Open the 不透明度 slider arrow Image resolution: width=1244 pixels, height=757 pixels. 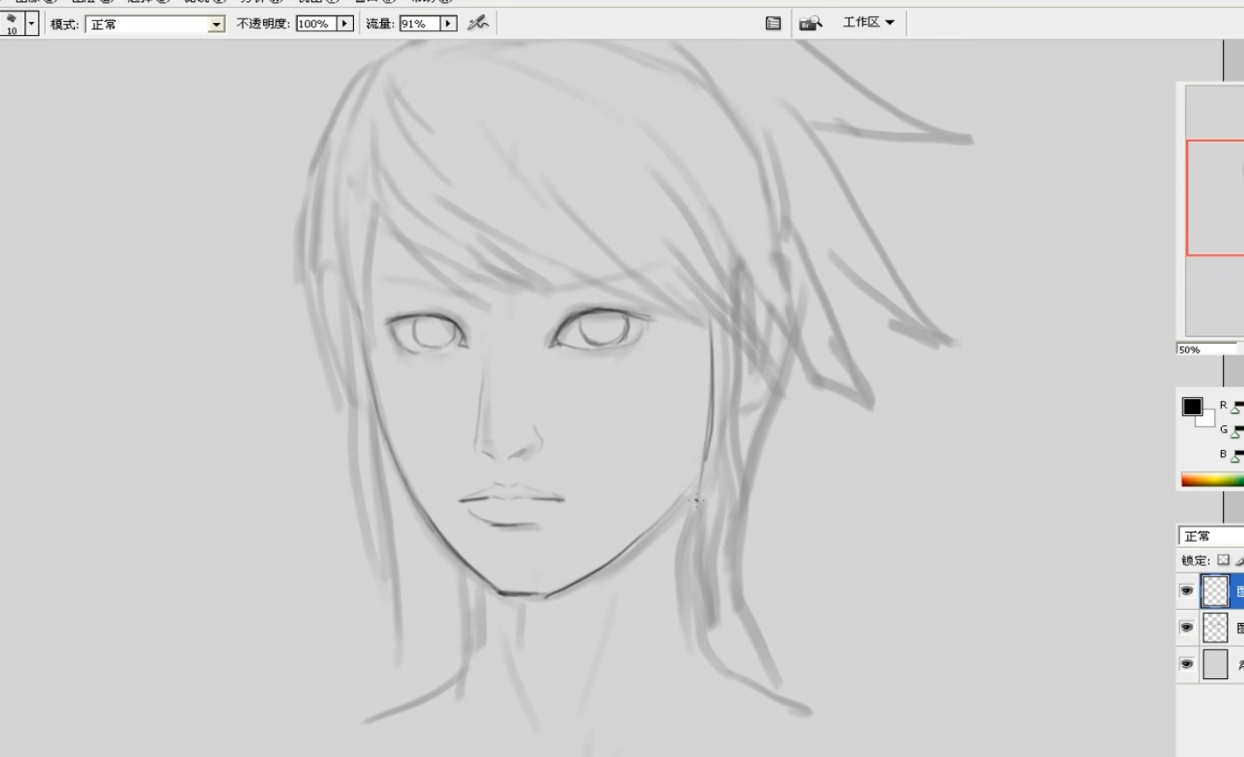point(345,23)
